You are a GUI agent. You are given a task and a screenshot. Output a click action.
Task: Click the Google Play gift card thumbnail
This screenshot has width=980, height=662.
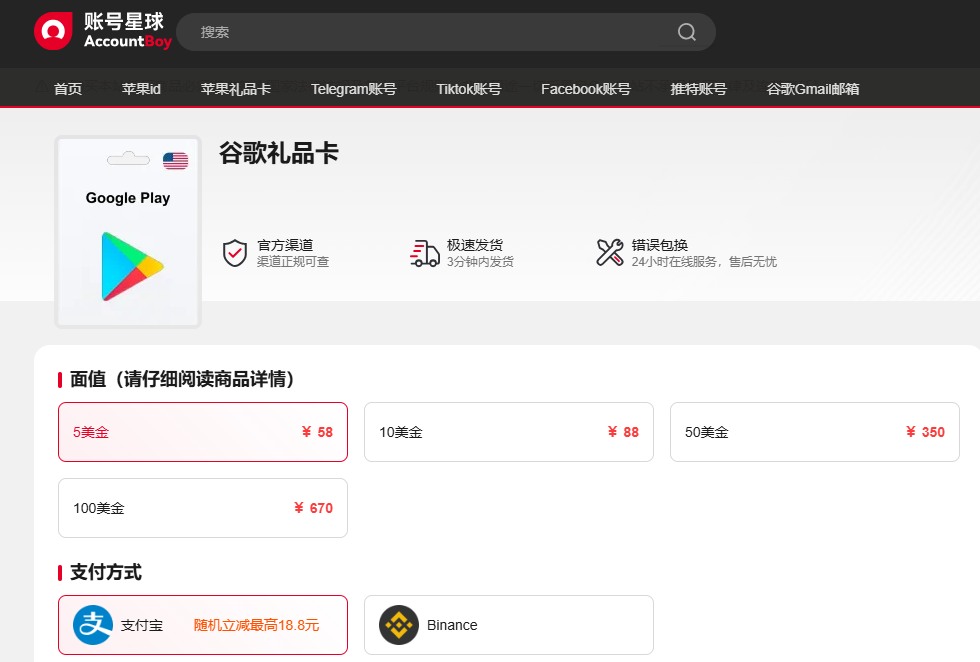coord(128,232)
